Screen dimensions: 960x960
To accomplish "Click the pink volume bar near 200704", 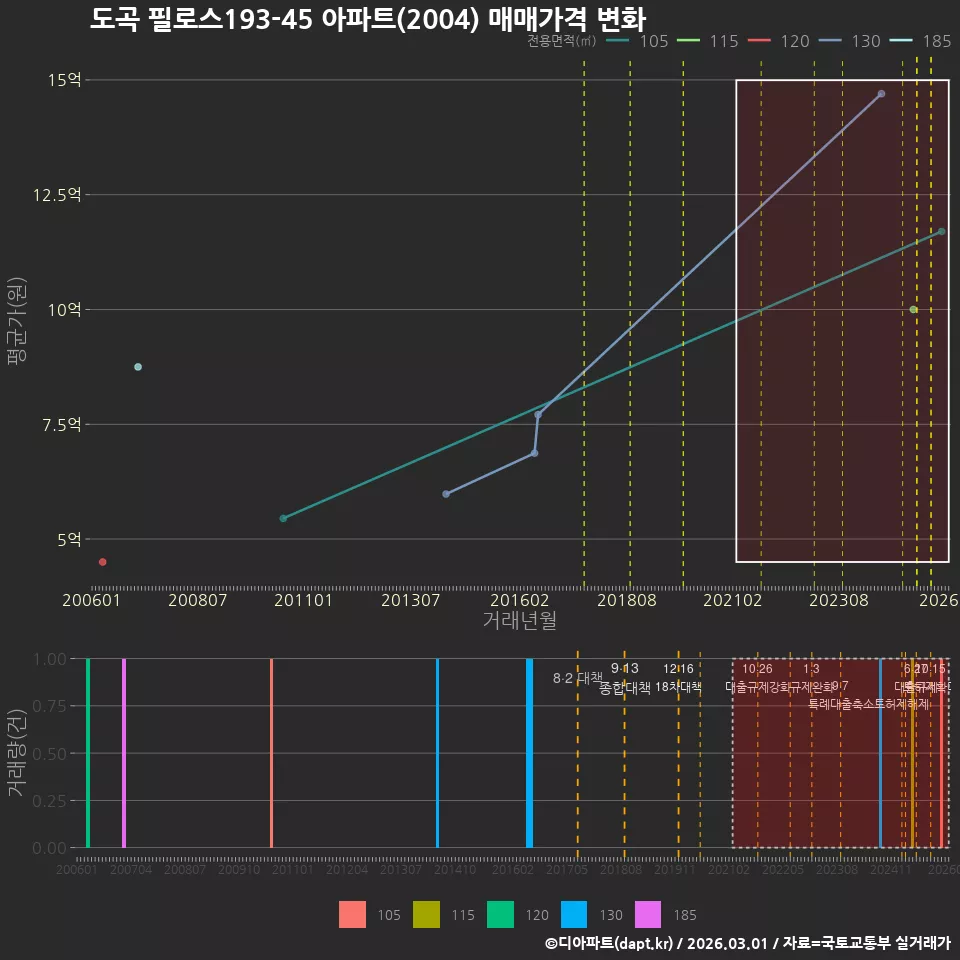I will [x=124, y=753].
